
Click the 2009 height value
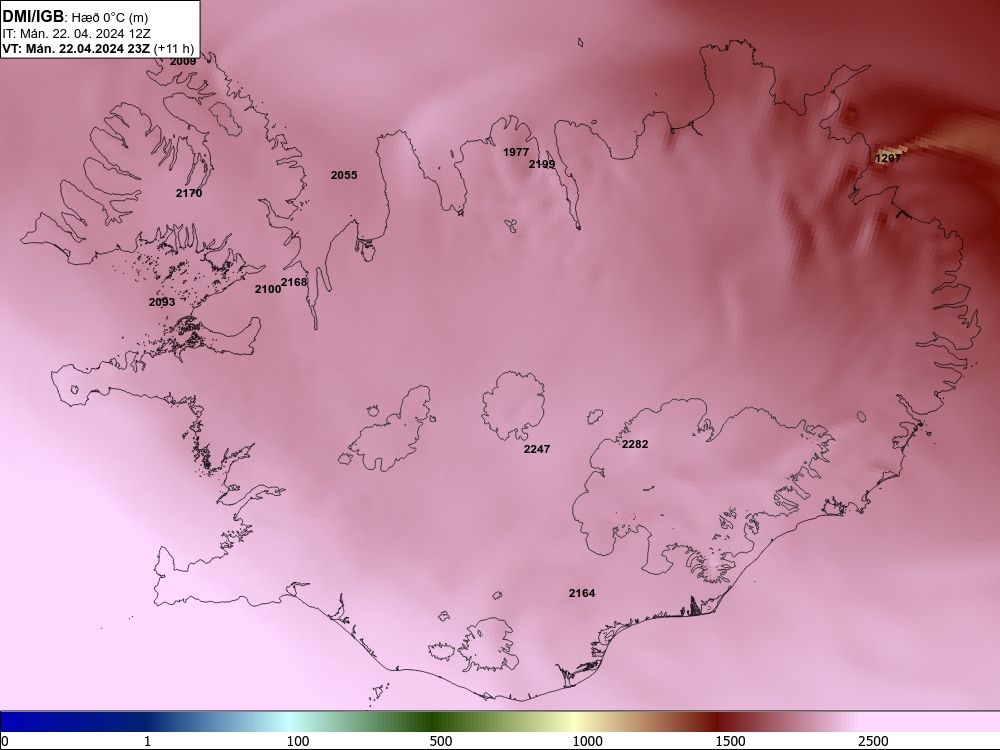(183, 61)
